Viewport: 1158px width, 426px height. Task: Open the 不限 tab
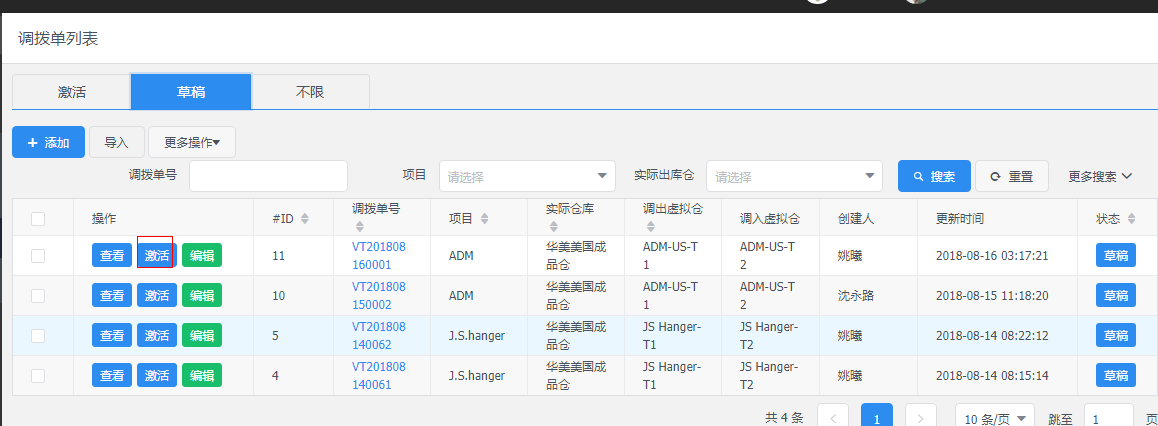310,92
